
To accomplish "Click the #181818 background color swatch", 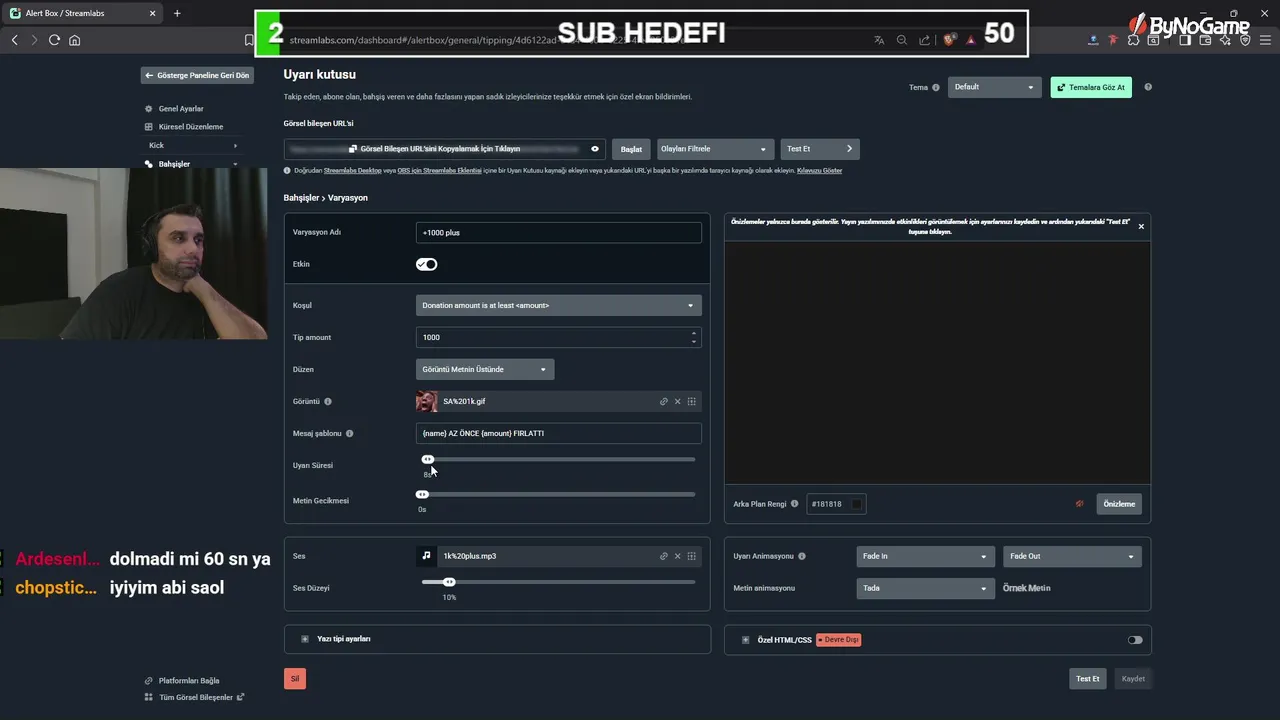I will pyautogui.click(x=856, y=504).
